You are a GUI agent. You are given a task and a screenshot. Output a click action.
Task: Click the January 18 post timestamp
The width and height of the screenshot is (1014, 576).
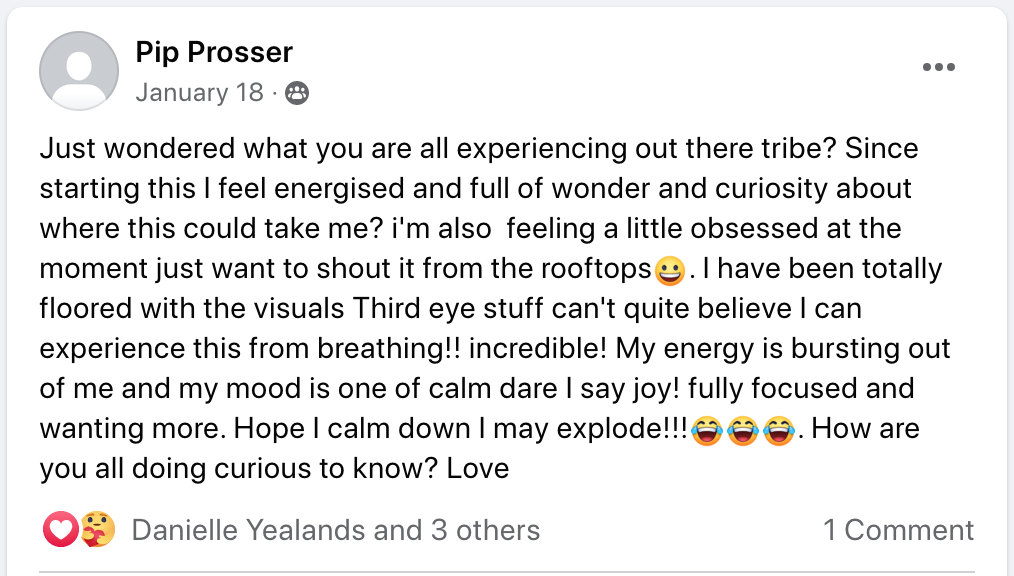pyautogui.click(x=199, y=93)
